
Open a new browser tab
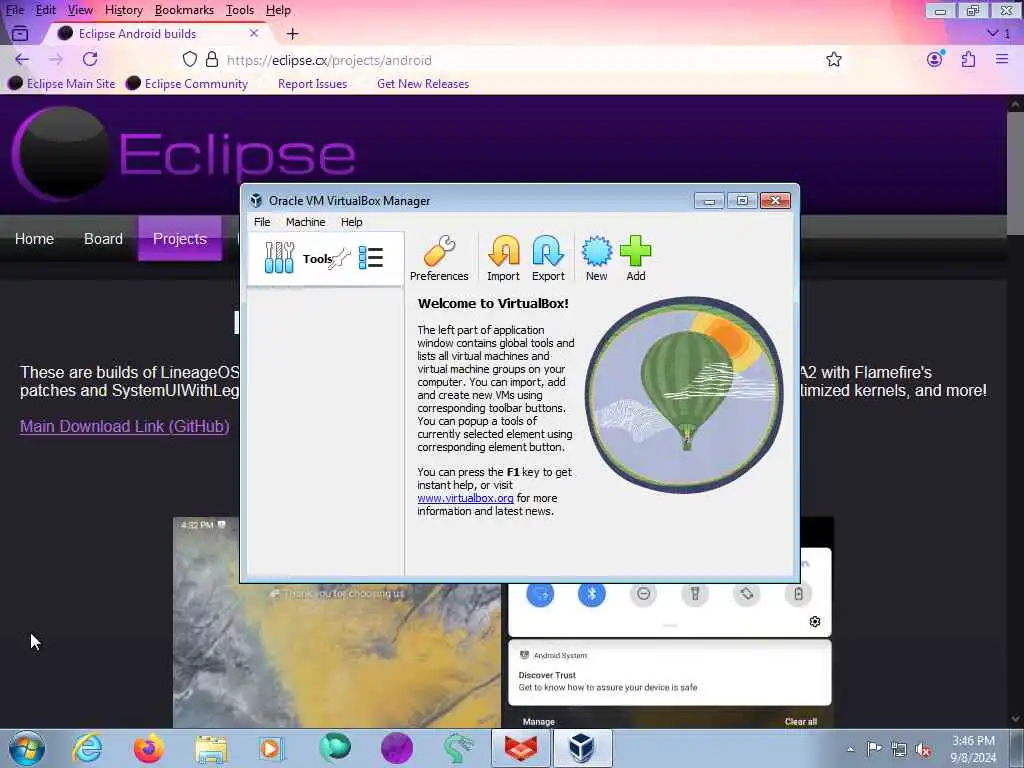click(293, 33)
